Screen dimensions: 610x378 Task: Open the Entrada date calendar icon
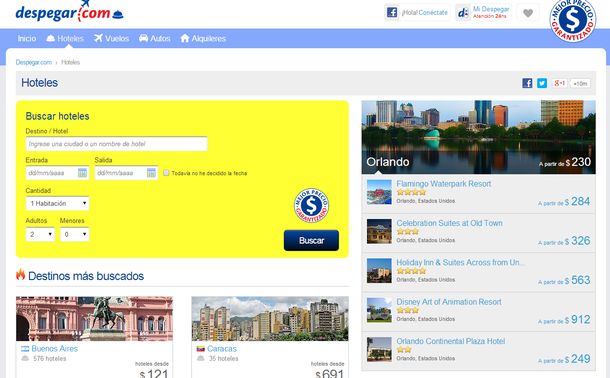[82, 173]
